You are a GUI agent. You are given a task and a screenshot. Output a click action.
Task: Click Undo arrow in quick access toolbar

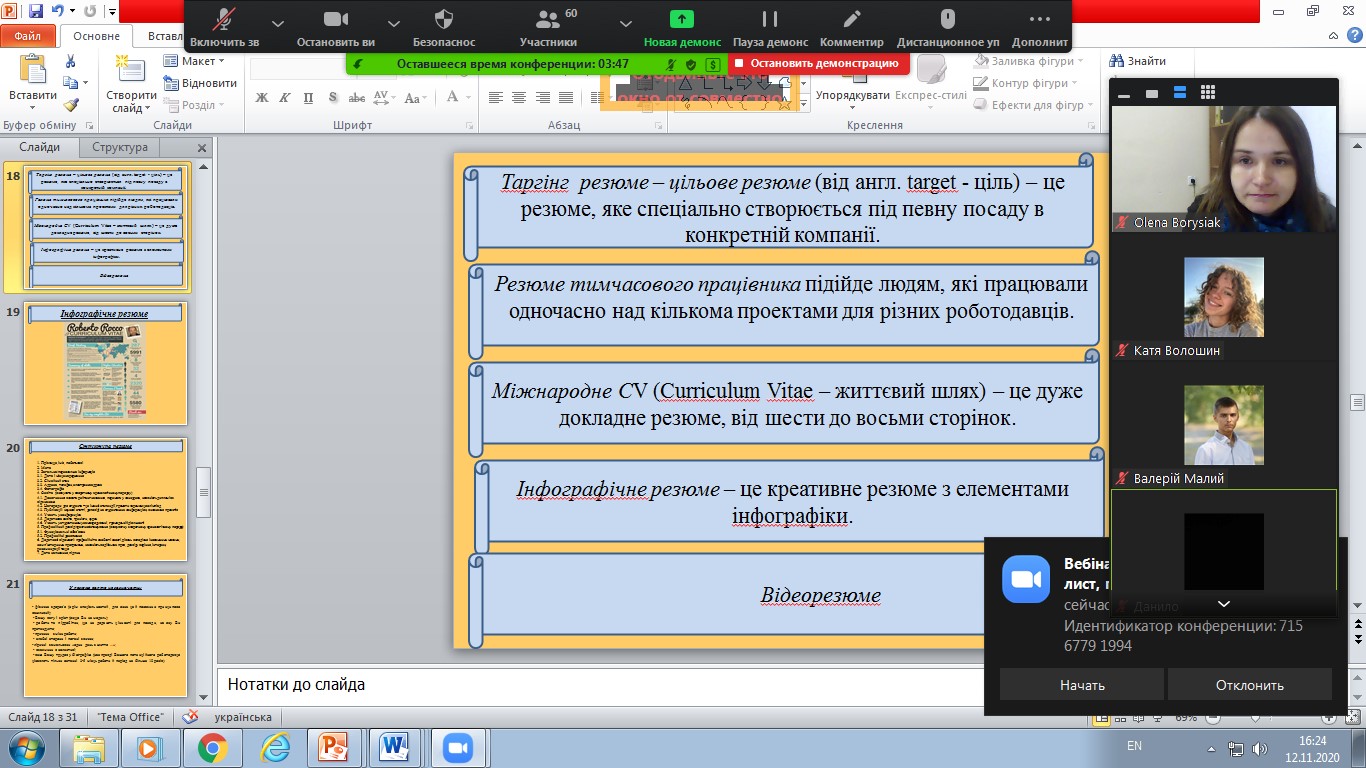click(59, 13)
